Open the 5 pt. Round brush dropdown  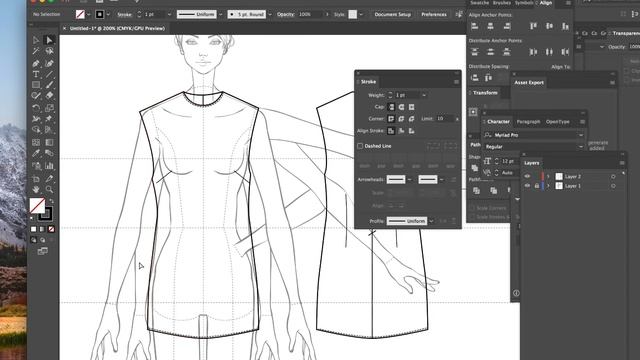click(270, 14)
